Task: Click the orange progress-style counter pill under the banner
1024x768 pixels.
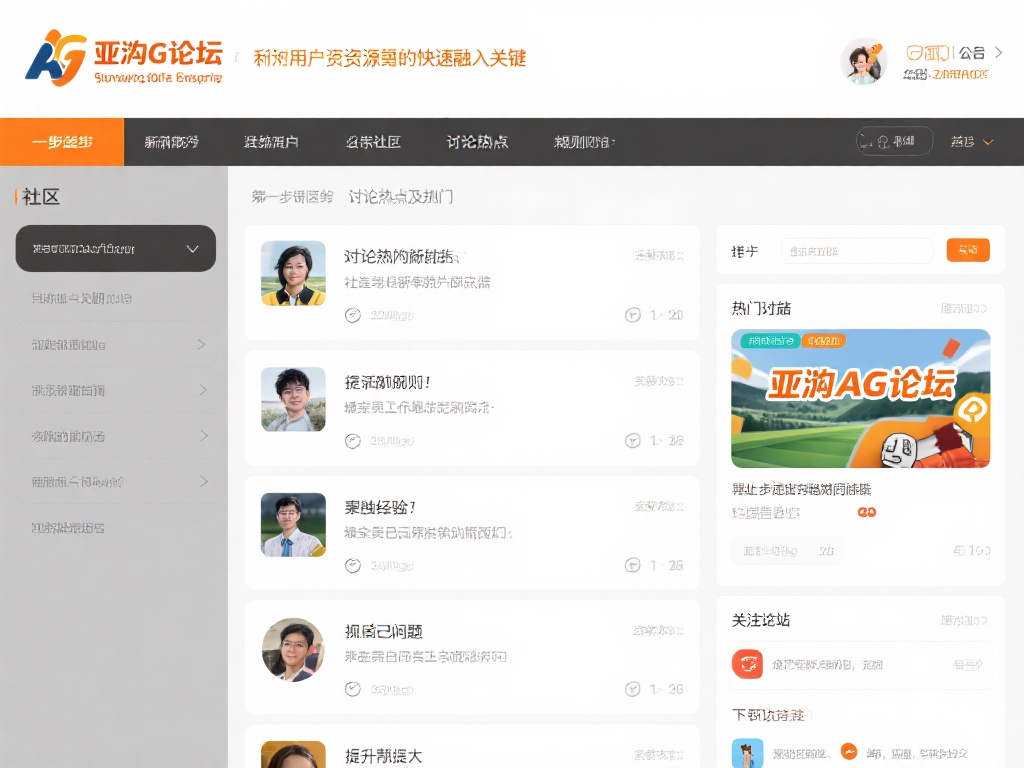Action: (786, 550)
